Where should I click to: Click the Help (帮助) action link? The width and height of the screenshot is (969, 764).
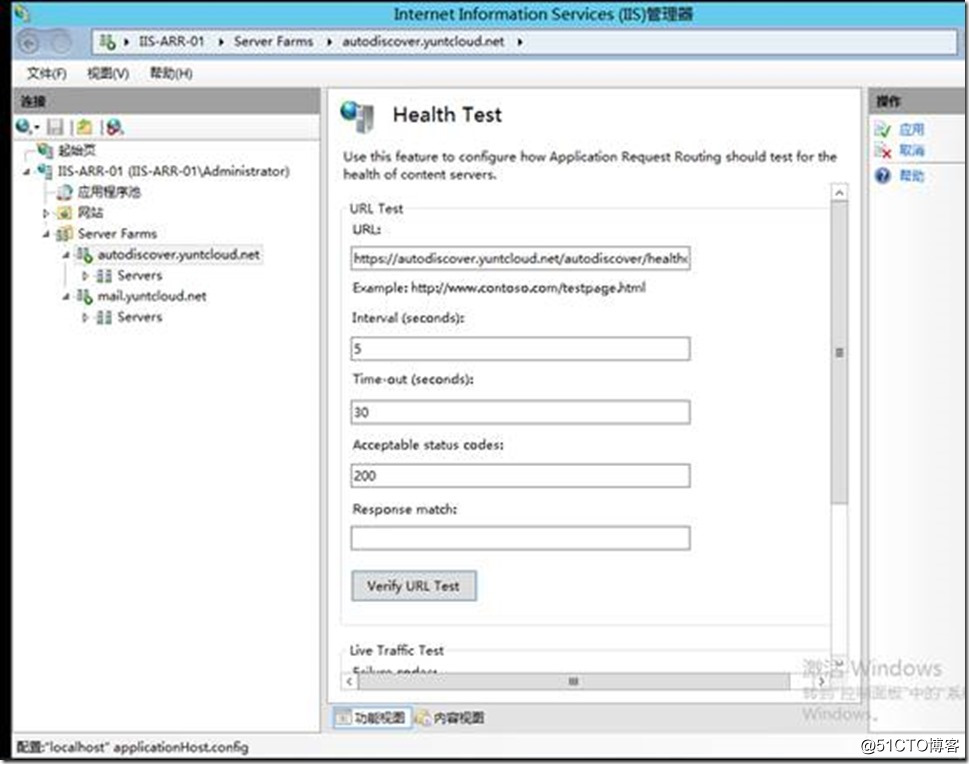pos(912,176)
